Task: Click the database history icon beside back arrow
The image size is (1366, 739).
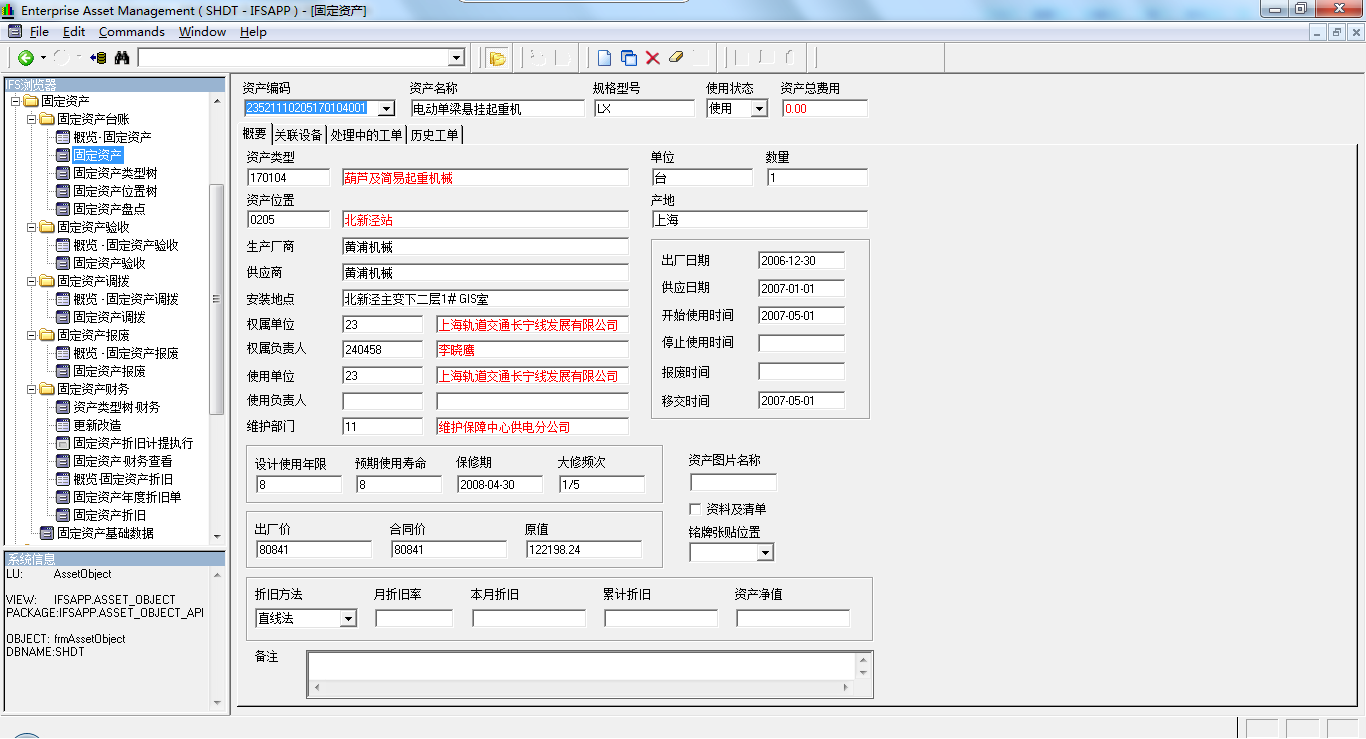Action: [x=97, y=57]
